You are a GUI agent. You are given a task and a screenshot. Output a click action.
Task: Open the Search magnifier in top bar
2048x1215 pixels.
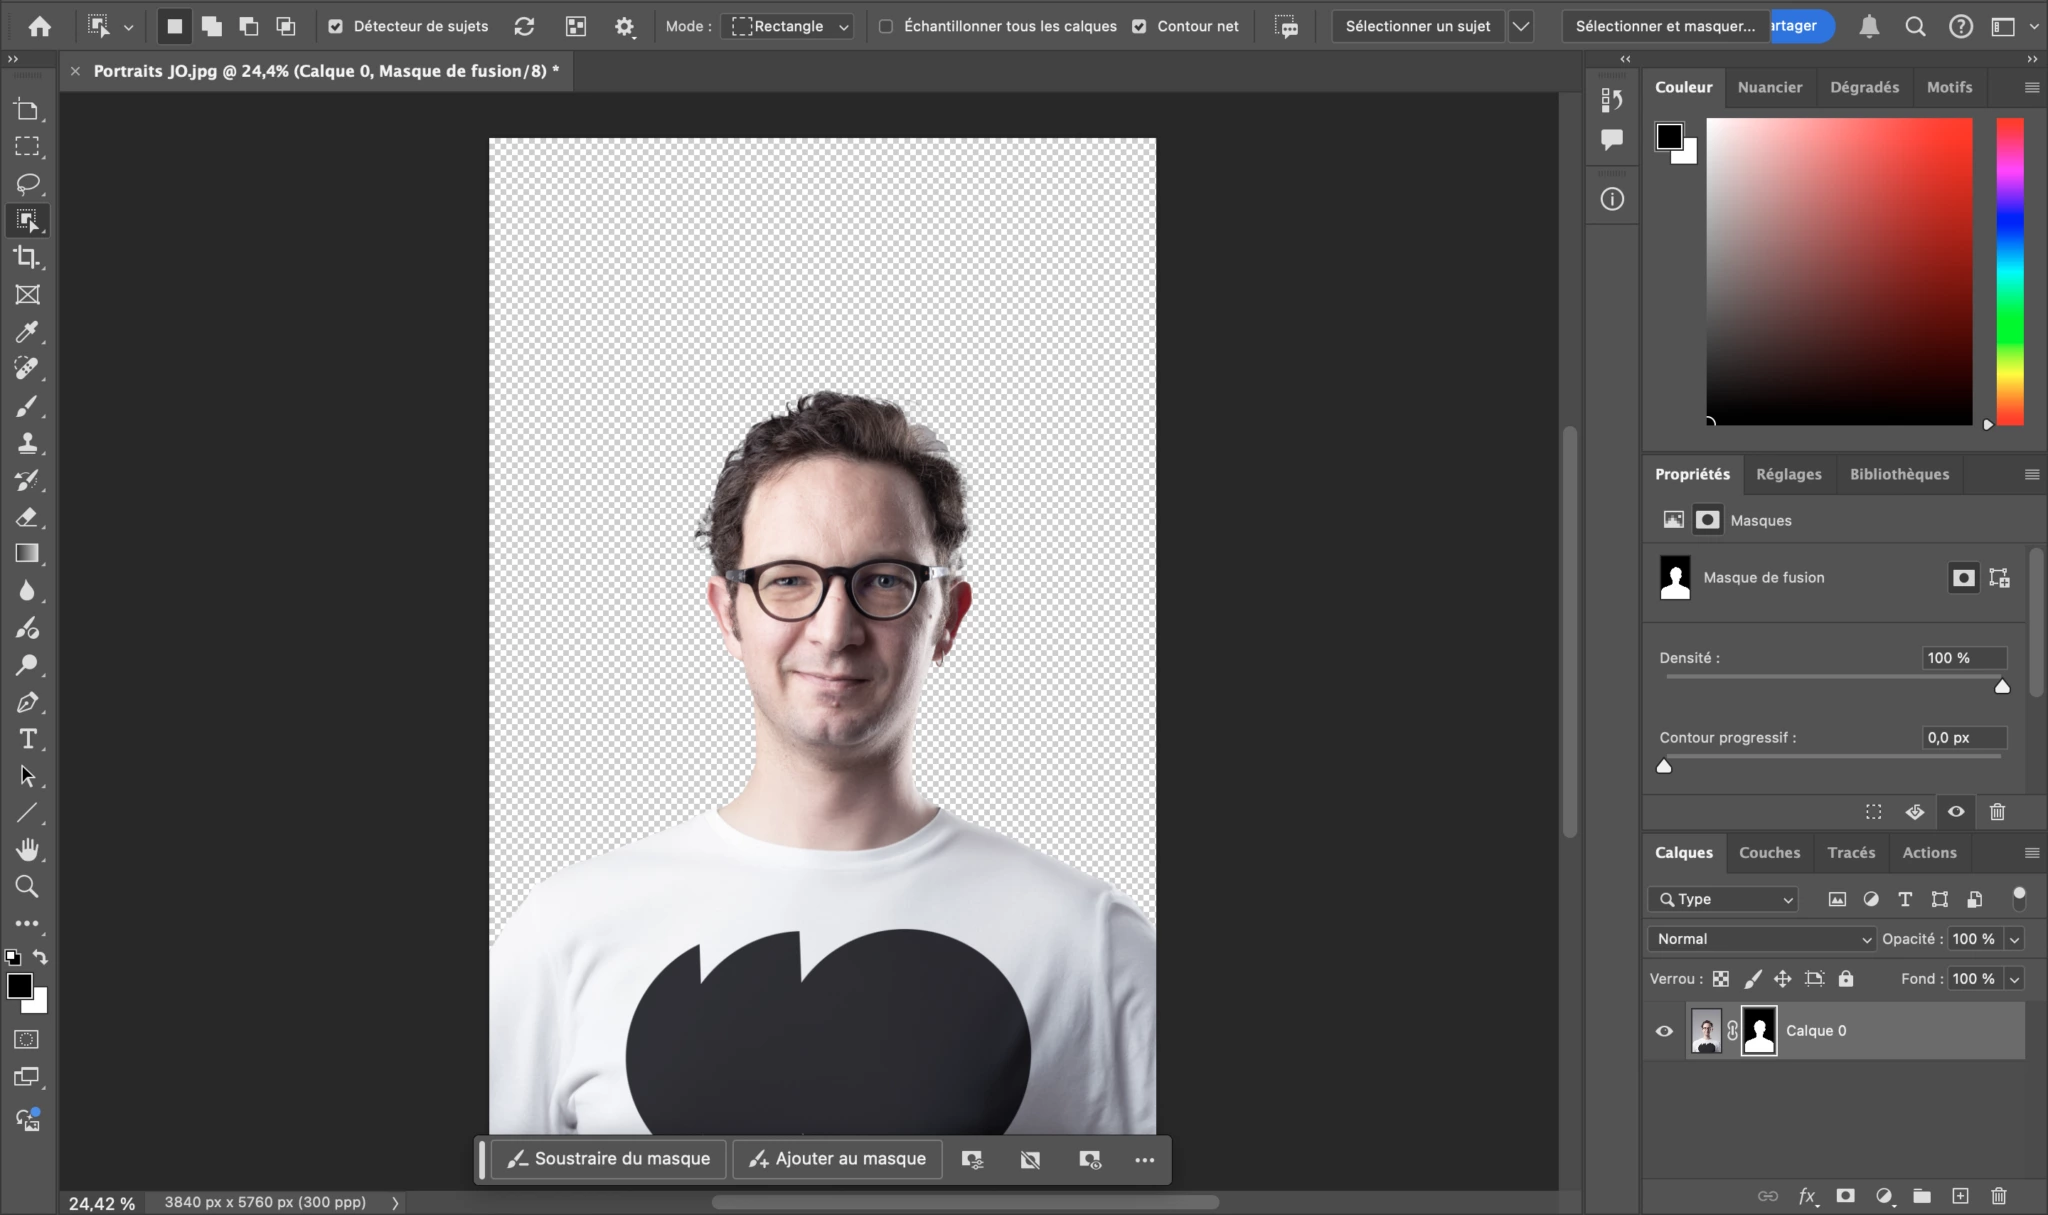1915,27
